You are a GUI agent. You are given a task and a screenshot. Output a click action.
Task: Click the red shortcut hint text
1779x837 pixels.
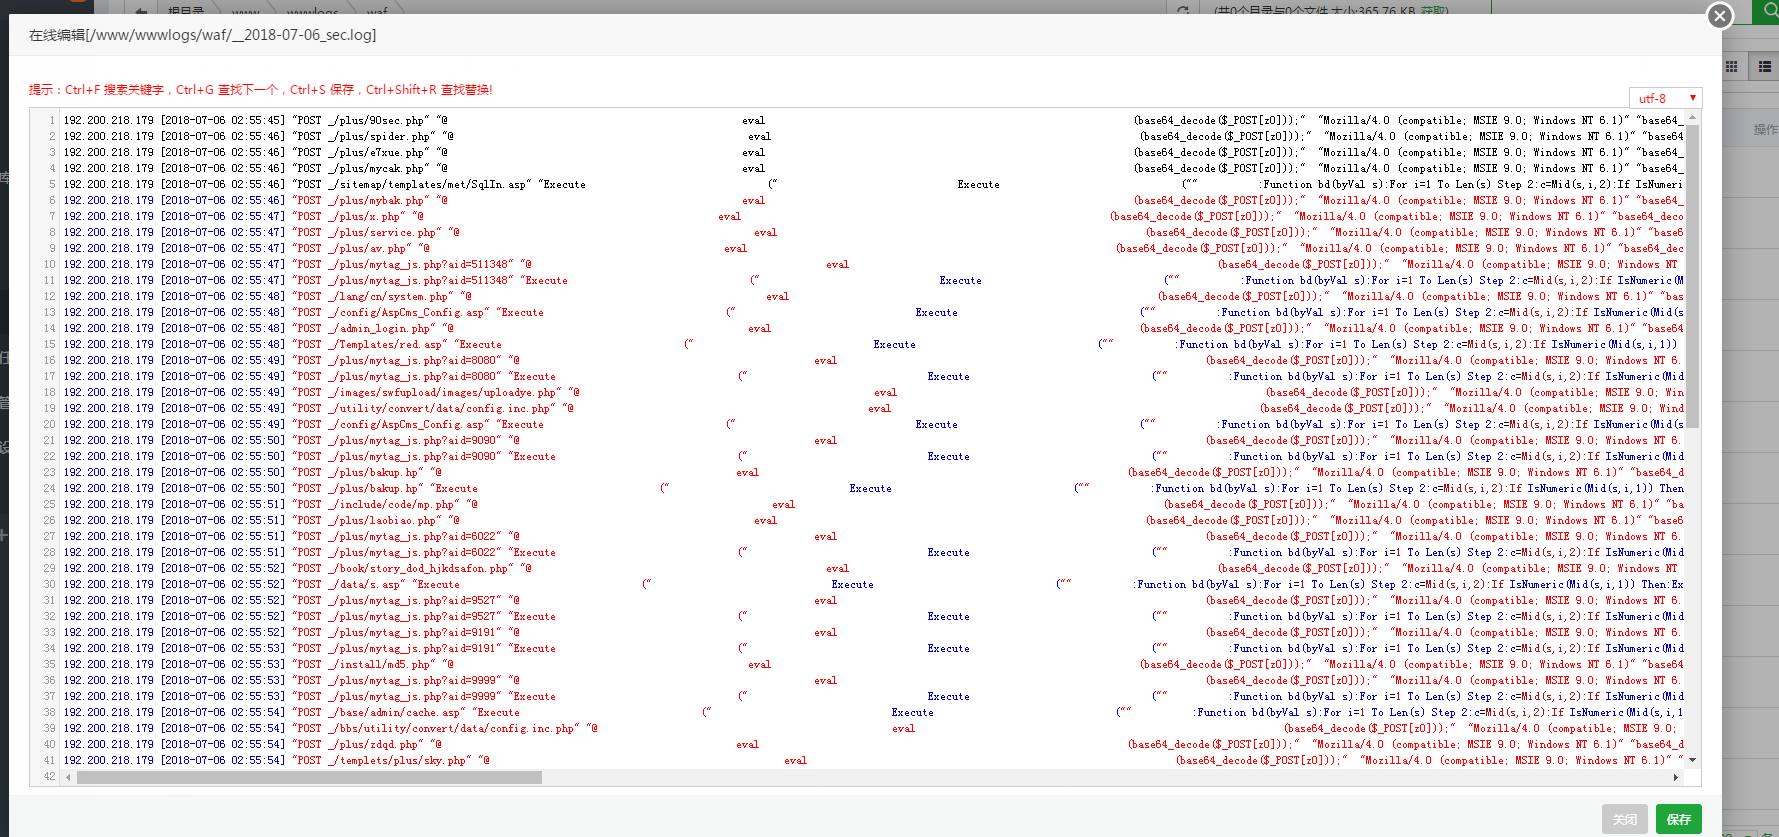click(x=261, y=90)
